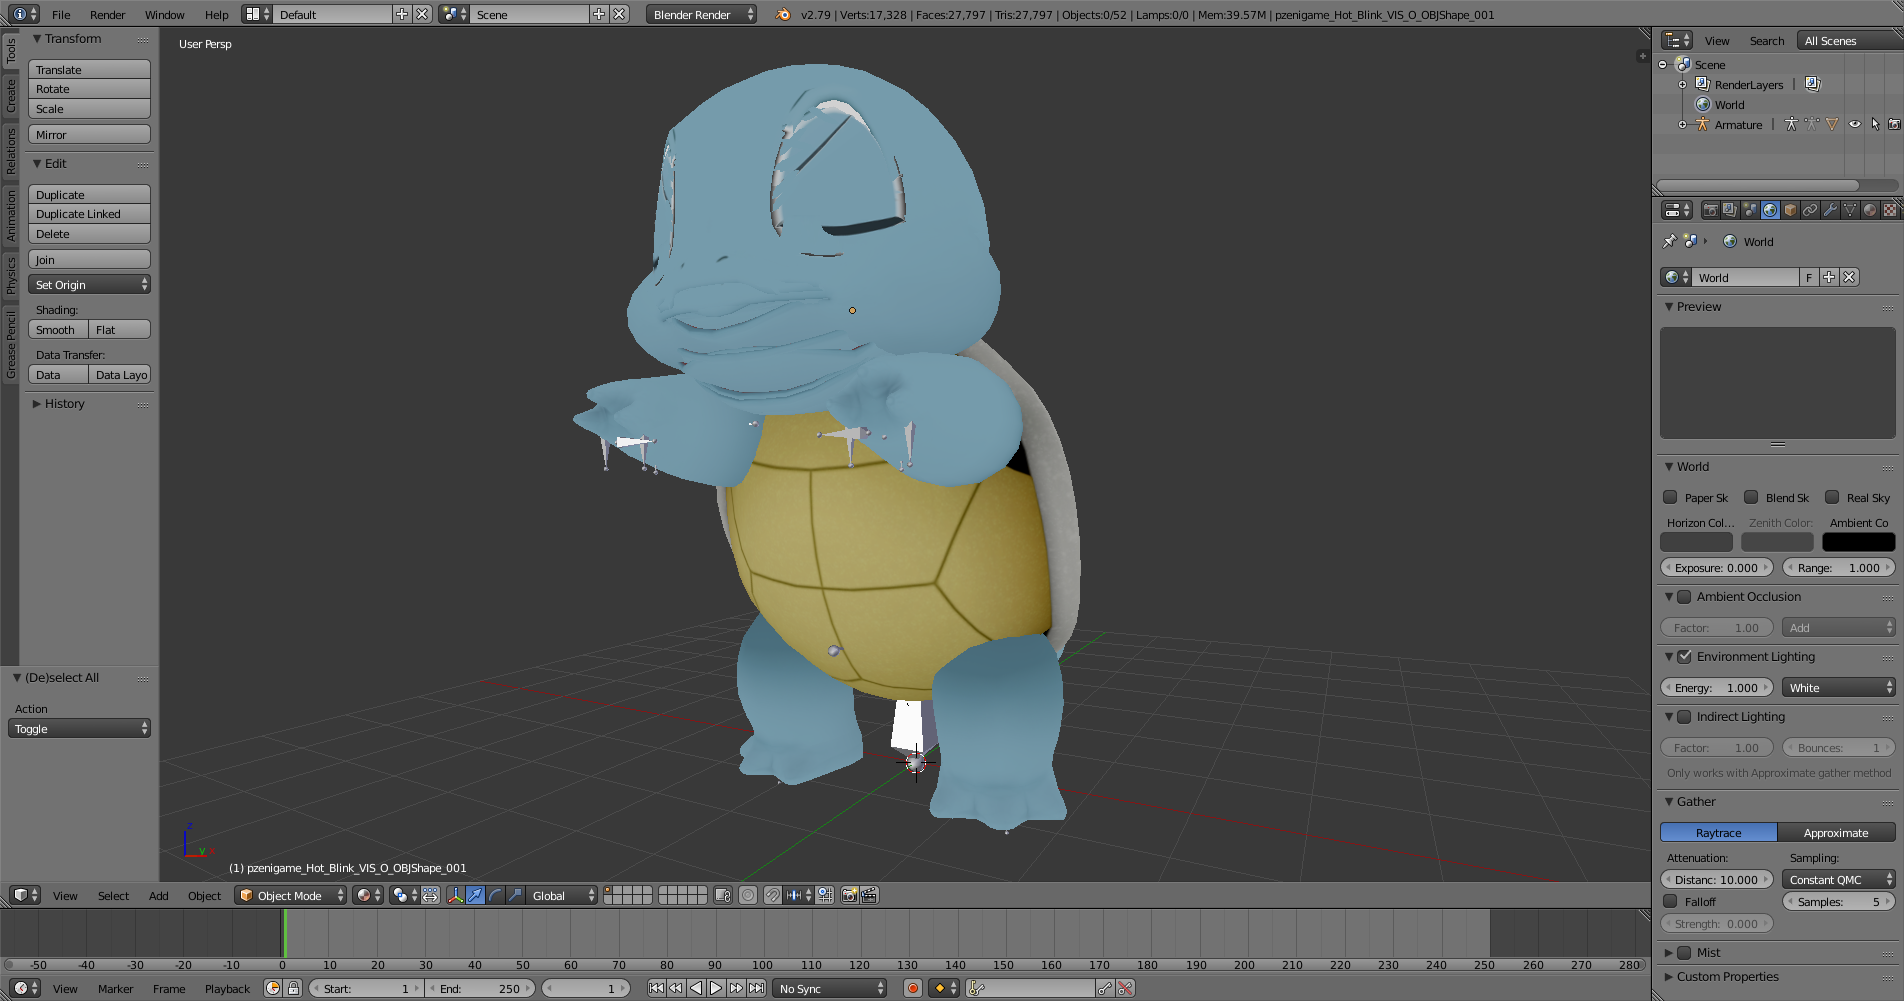Open the Object Mode dropdown

click(x=291, y=895)
